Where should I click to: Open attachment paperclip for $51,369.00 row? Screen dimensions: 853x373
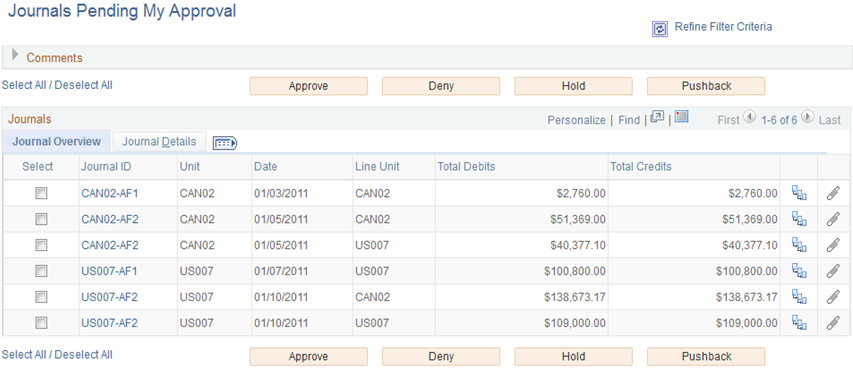point(833,219)
